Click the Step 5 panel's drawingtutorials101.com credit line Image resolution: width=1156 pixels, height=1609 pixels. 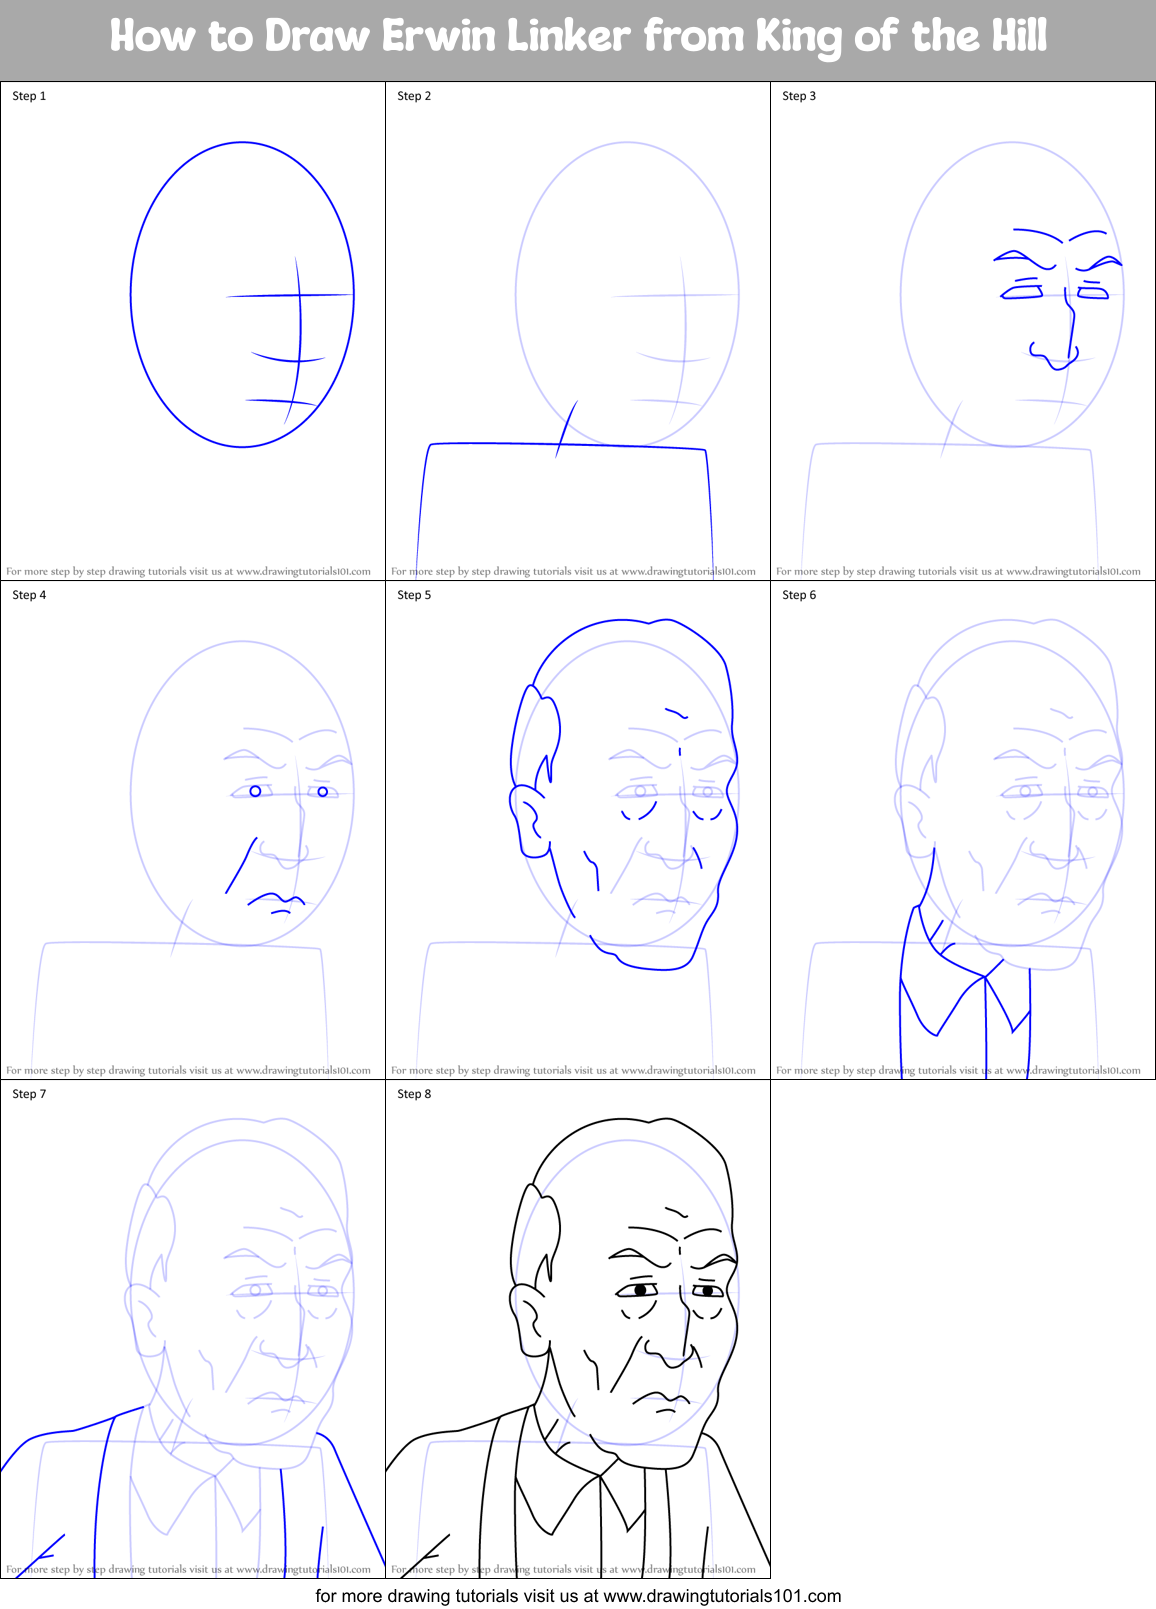pos(573,1070)
